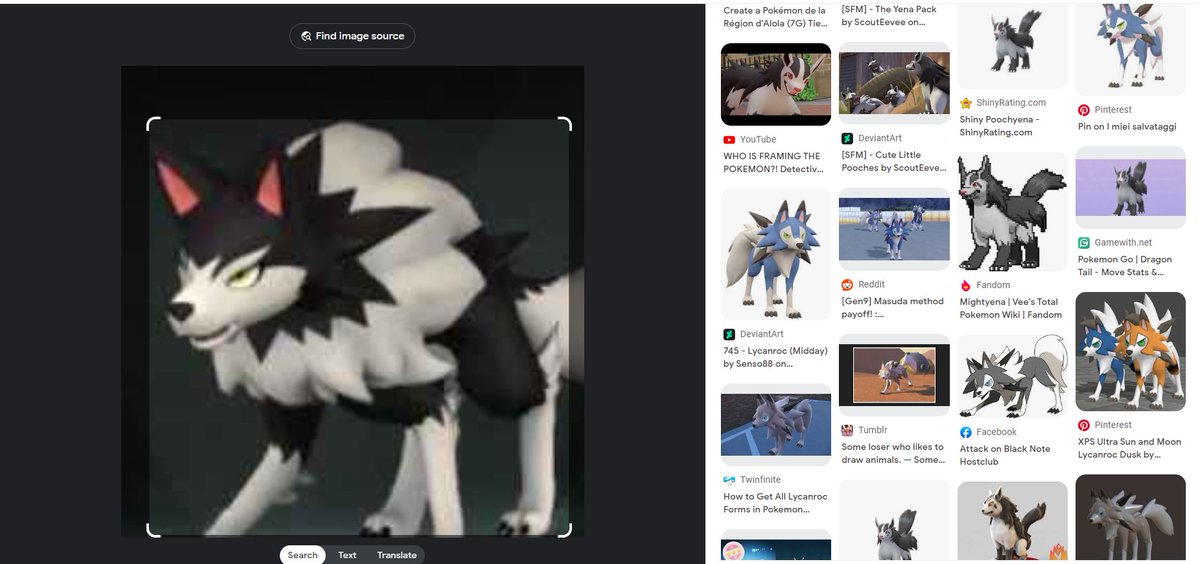Click the magnifier icon in Find image source
Screen dimensions: 1200x564
click(x=307, y=36)
